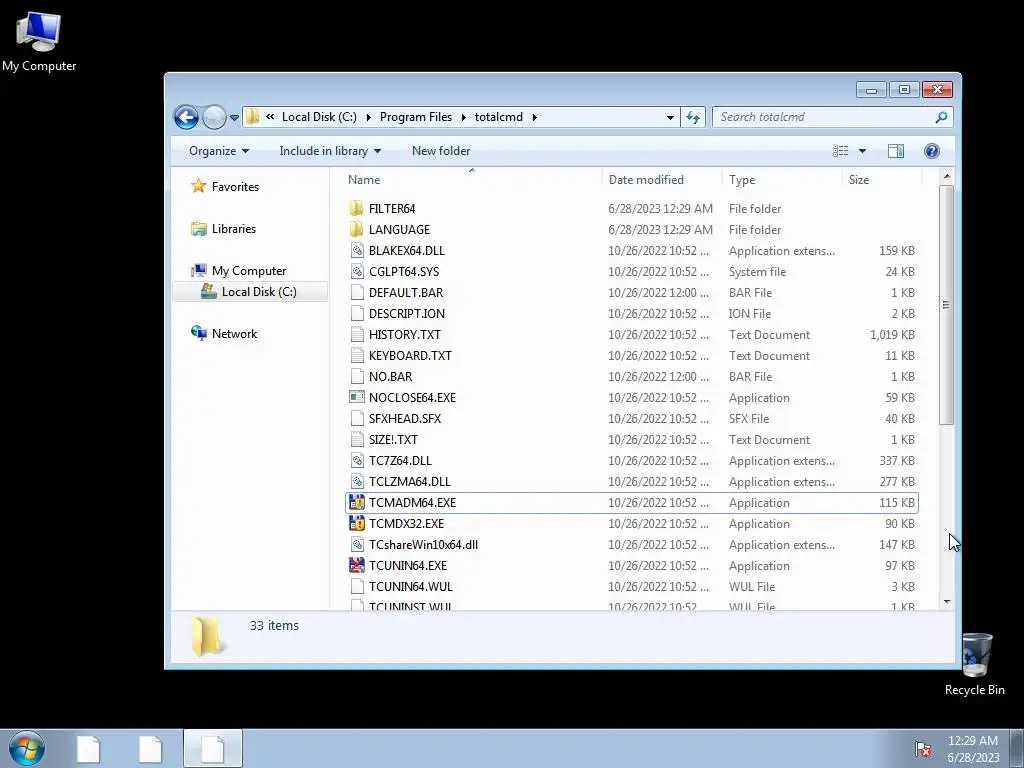Select the HISTORY.TXT file icon
1024x768 pixels.
point(357,335)
